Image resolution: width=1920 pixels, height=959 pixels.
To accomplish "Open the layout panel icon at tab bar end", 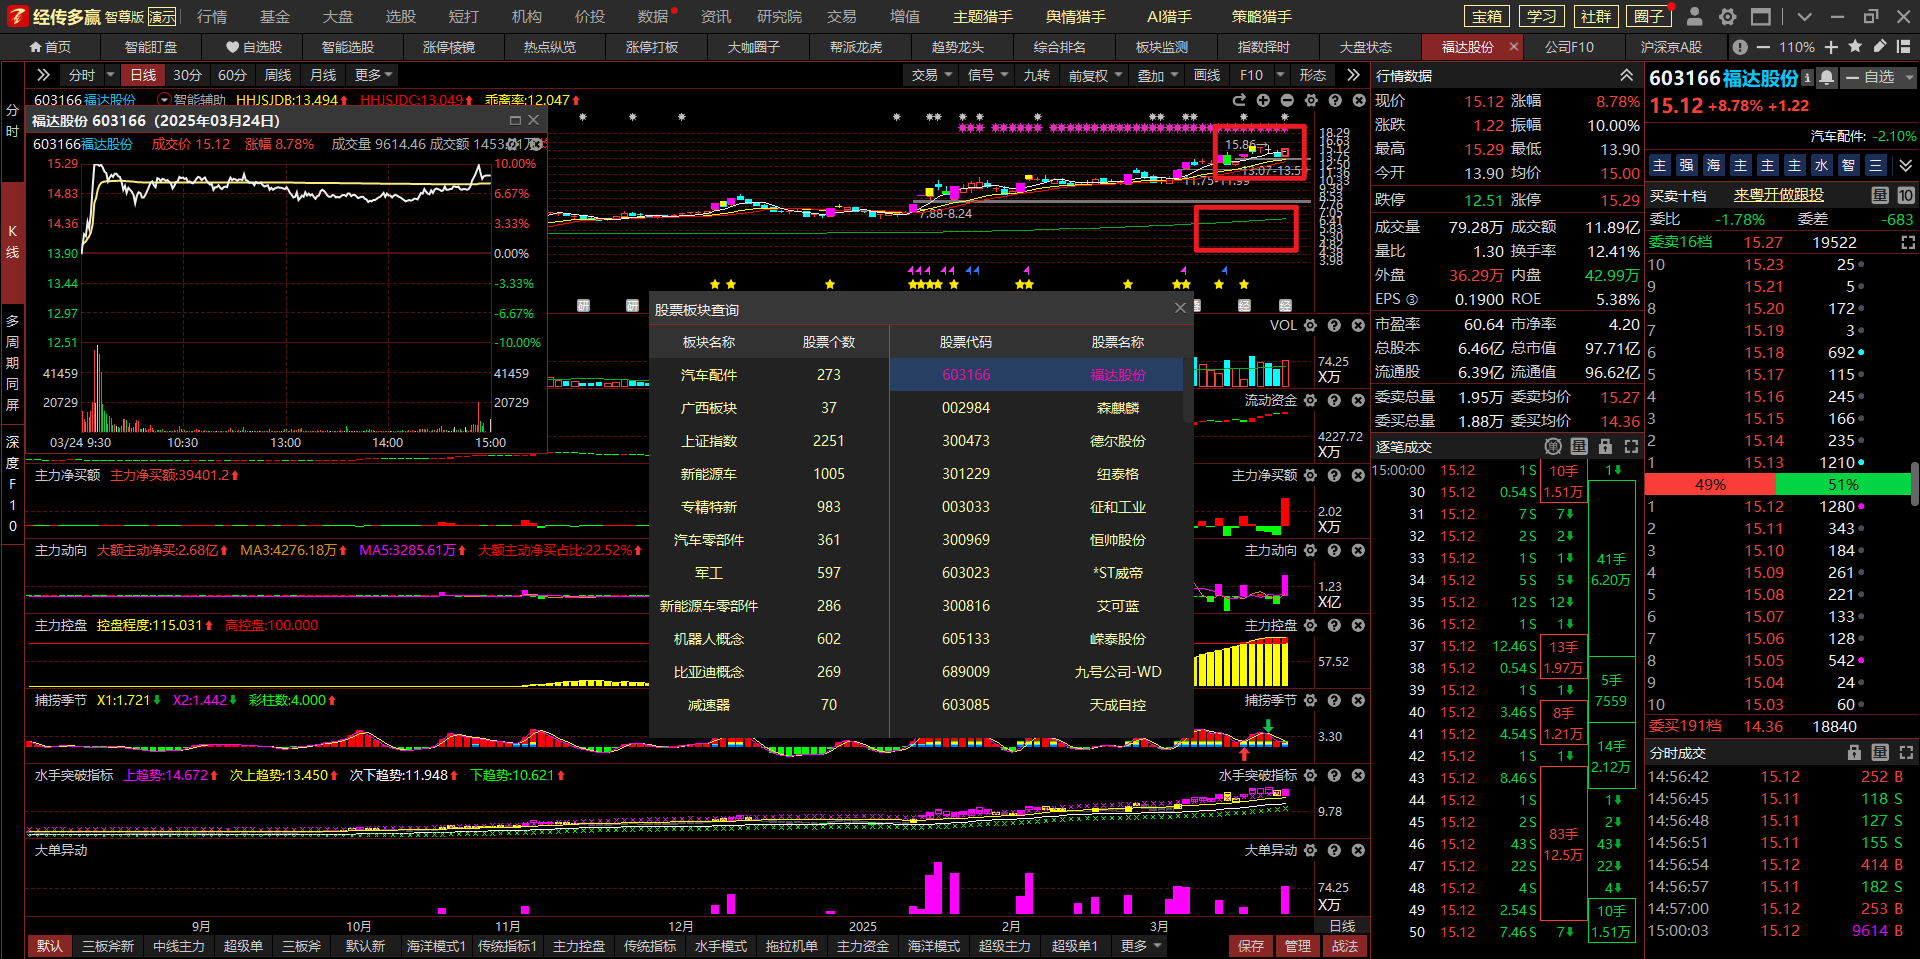I will (x=1904, y=47).
